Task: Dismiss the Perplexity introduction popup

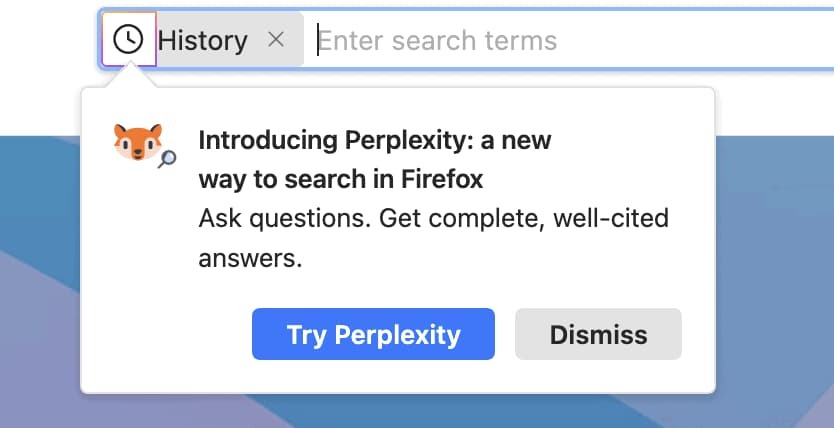Action: point(598,334)
